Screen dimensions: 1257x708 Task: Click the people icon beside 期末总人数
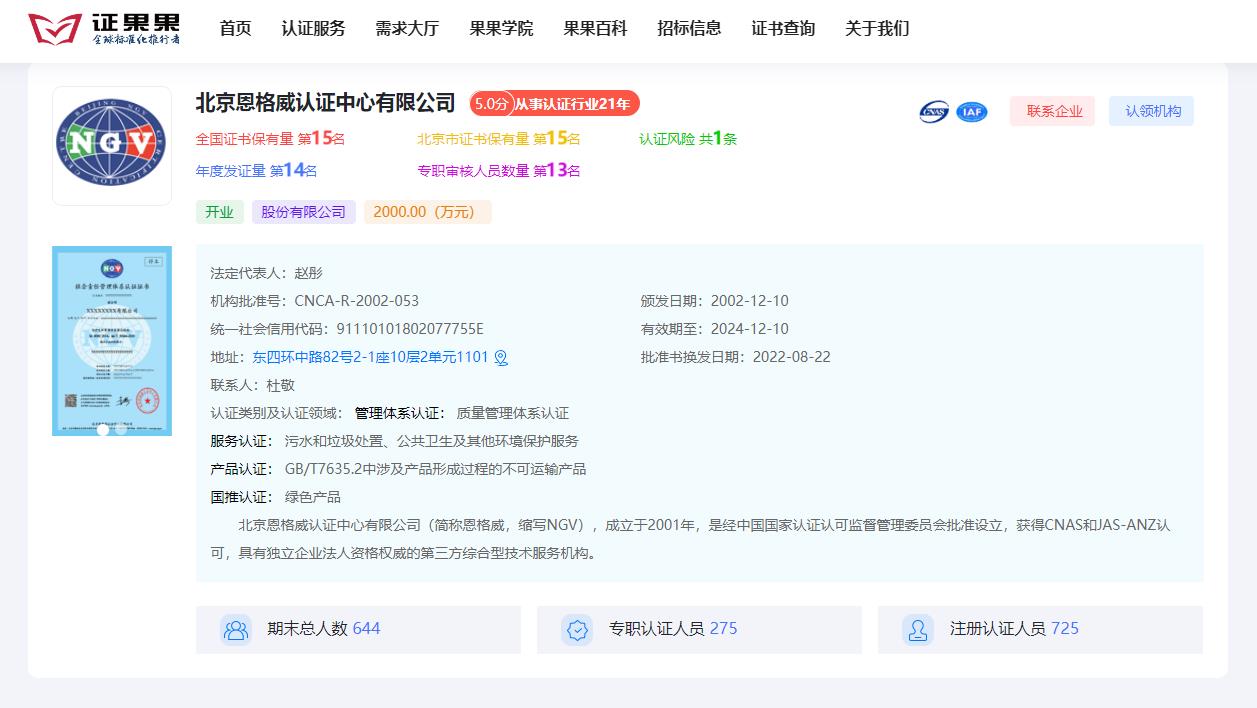click(235, 629)
